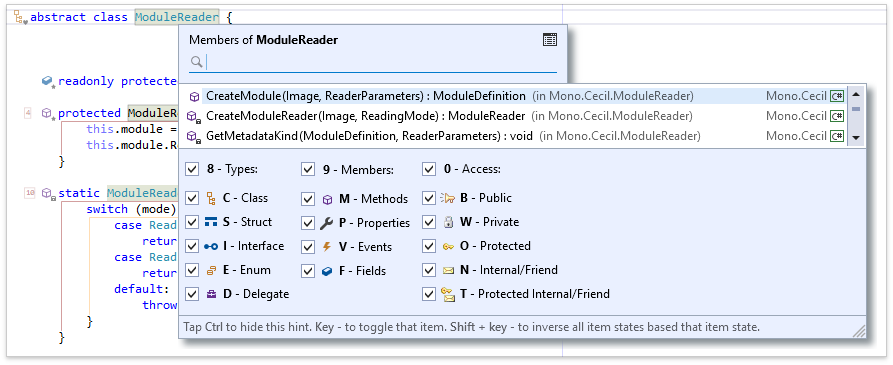Viewport: 893px width, 365px height.
Task: Click the Events lightning bolt icon
Action: point(327,247)
